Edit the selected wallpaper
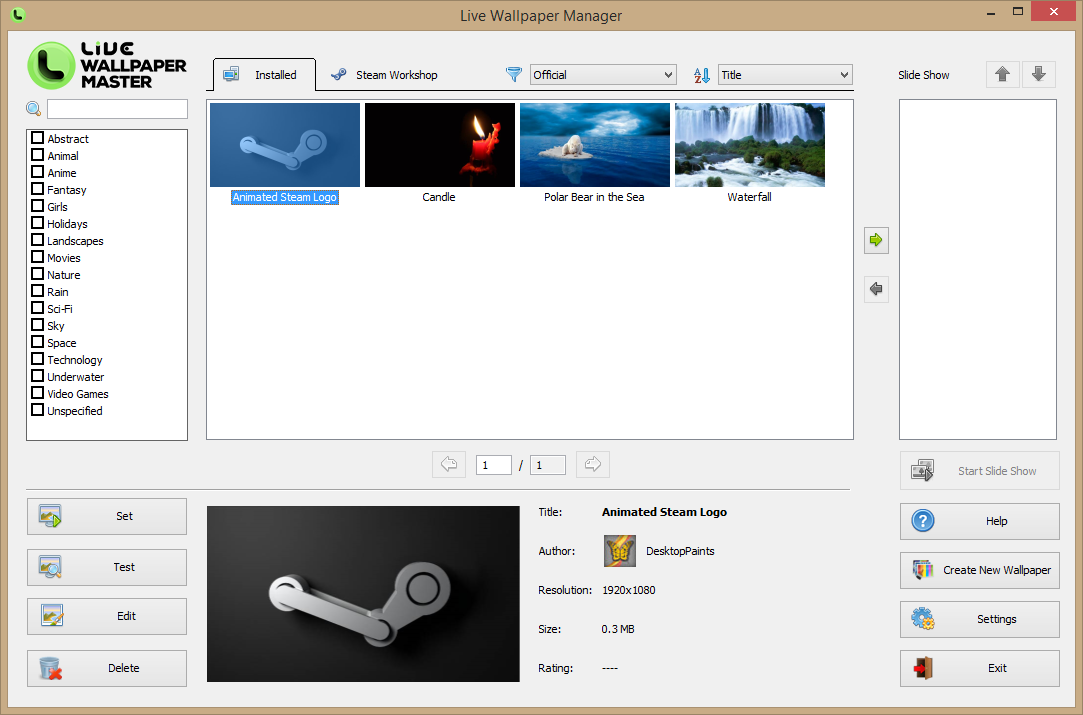This screenshot has width=1083, height=715. [x=107, y=616]
